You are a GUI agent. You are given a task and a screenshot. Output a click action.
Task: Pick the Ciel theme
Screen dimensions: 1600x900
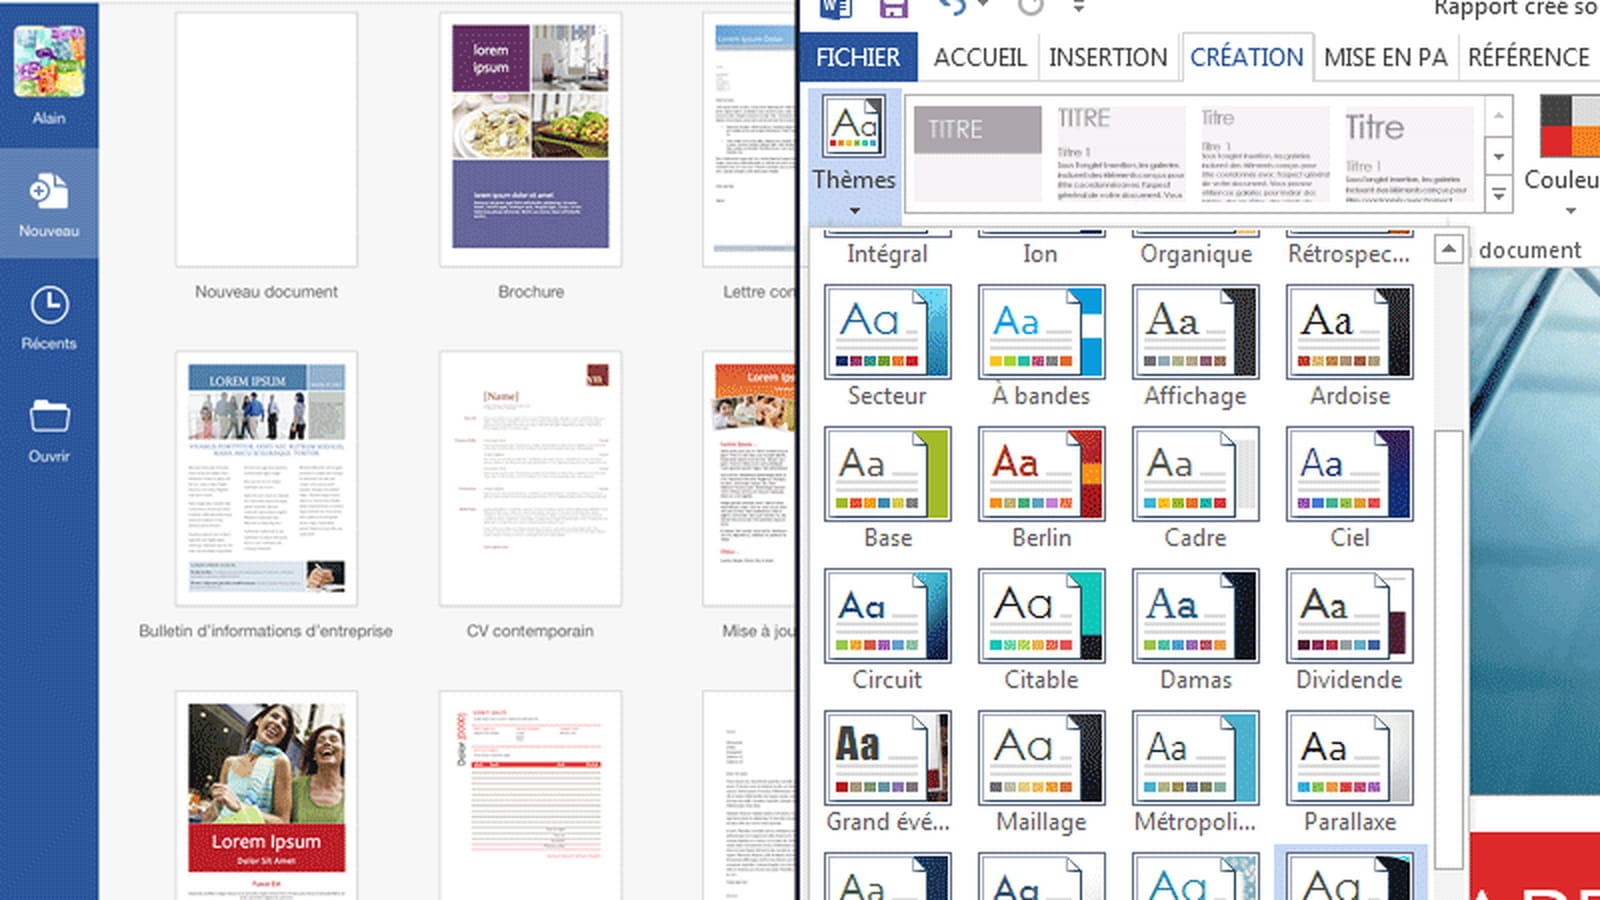coord(1349,488)
